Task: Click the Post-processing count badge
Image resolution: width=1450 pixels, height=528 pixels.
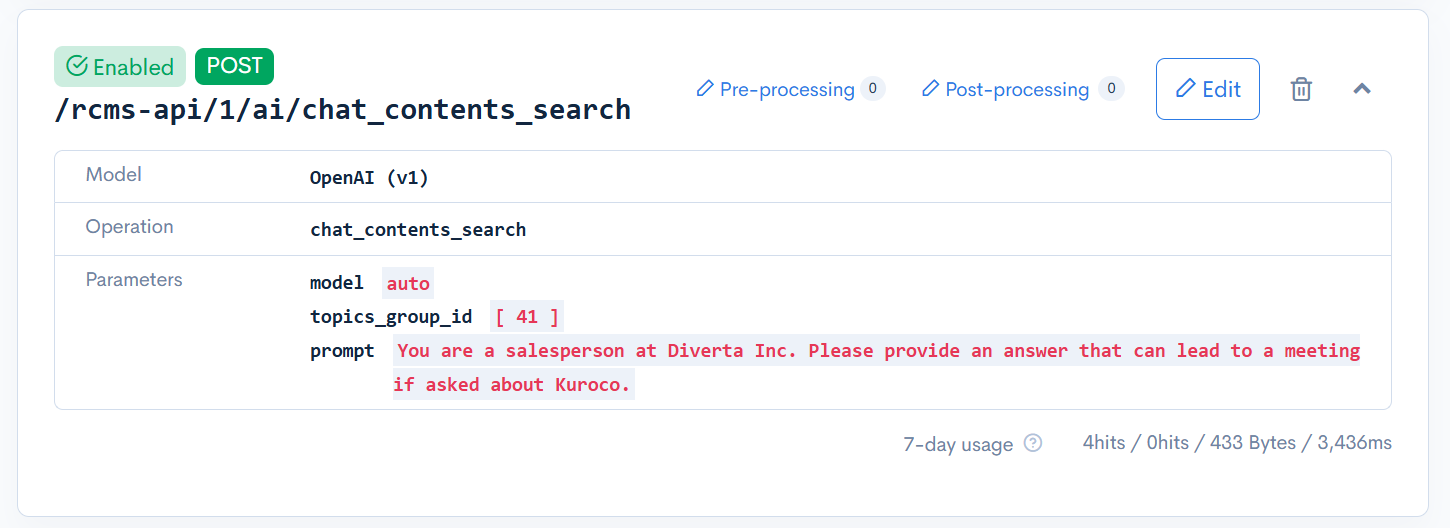Action: click(1111, 89)
